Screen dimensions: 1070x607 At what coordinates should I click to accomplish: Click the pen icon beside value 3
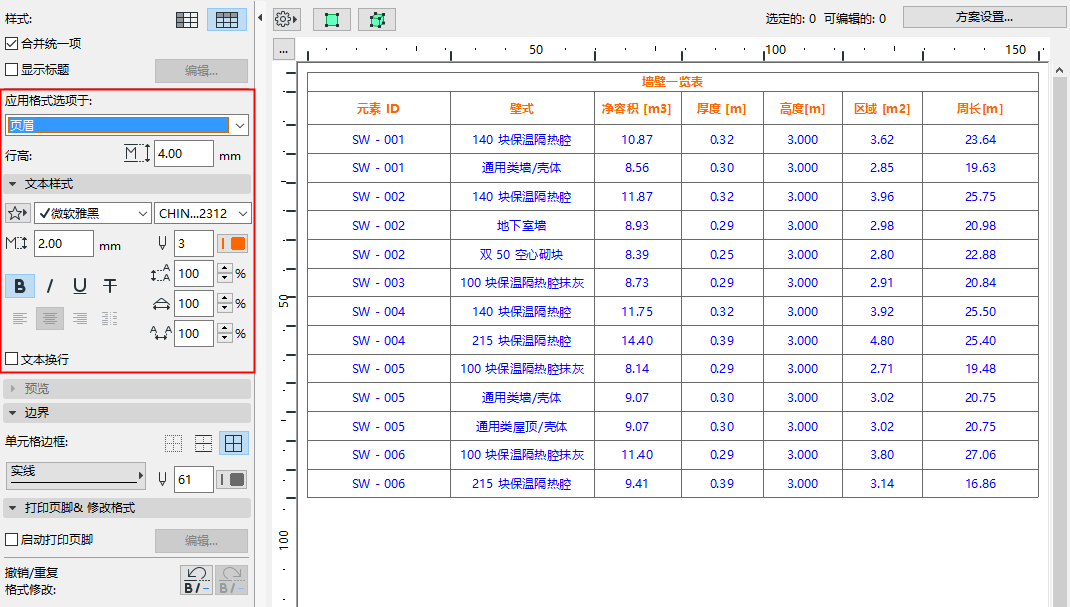coord(162,243)
